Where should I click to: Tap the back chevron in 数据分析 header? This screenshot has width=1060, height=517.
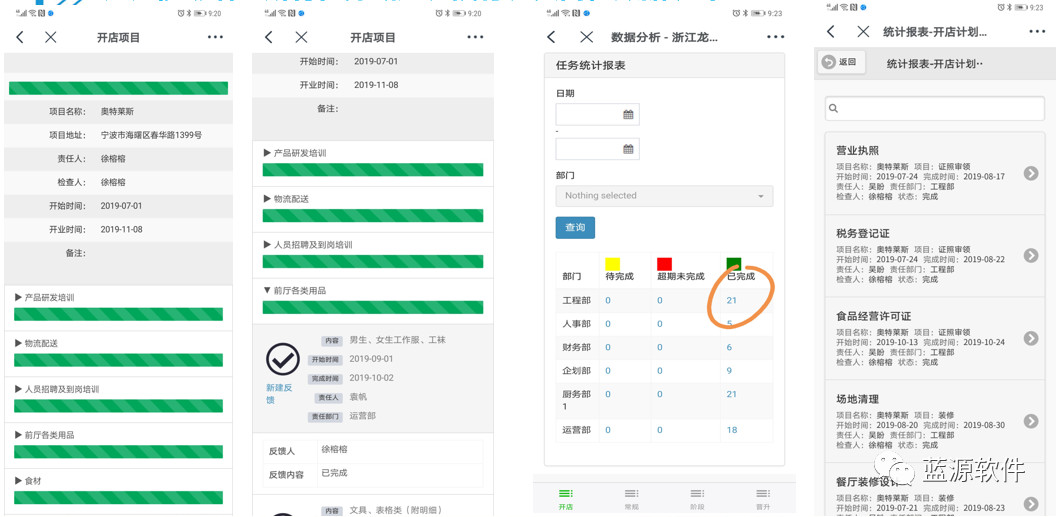[x=551, y=37]
